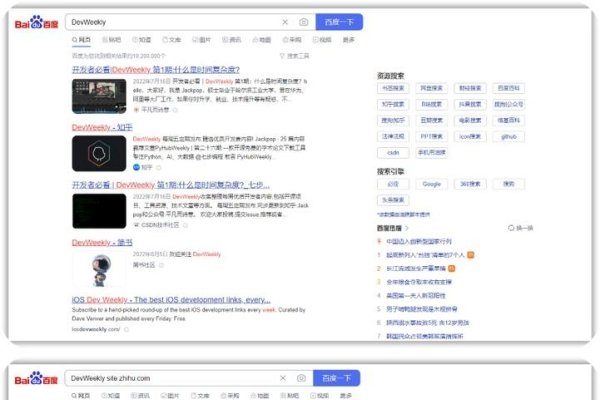The height and width of the screenshot is (400, 600).
Task: Open the DevWeekly - 简书 result link
Action: (102, 242)
